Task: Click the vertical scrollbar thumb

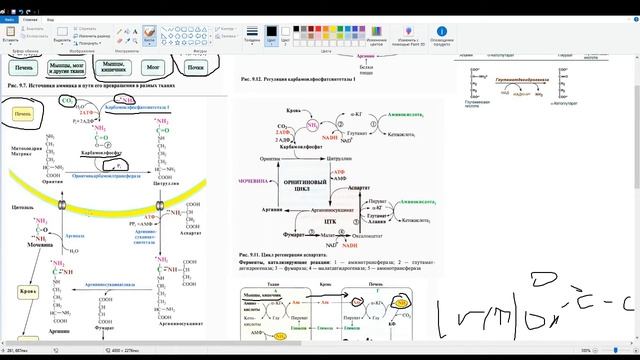Action: tap(637, 137)
